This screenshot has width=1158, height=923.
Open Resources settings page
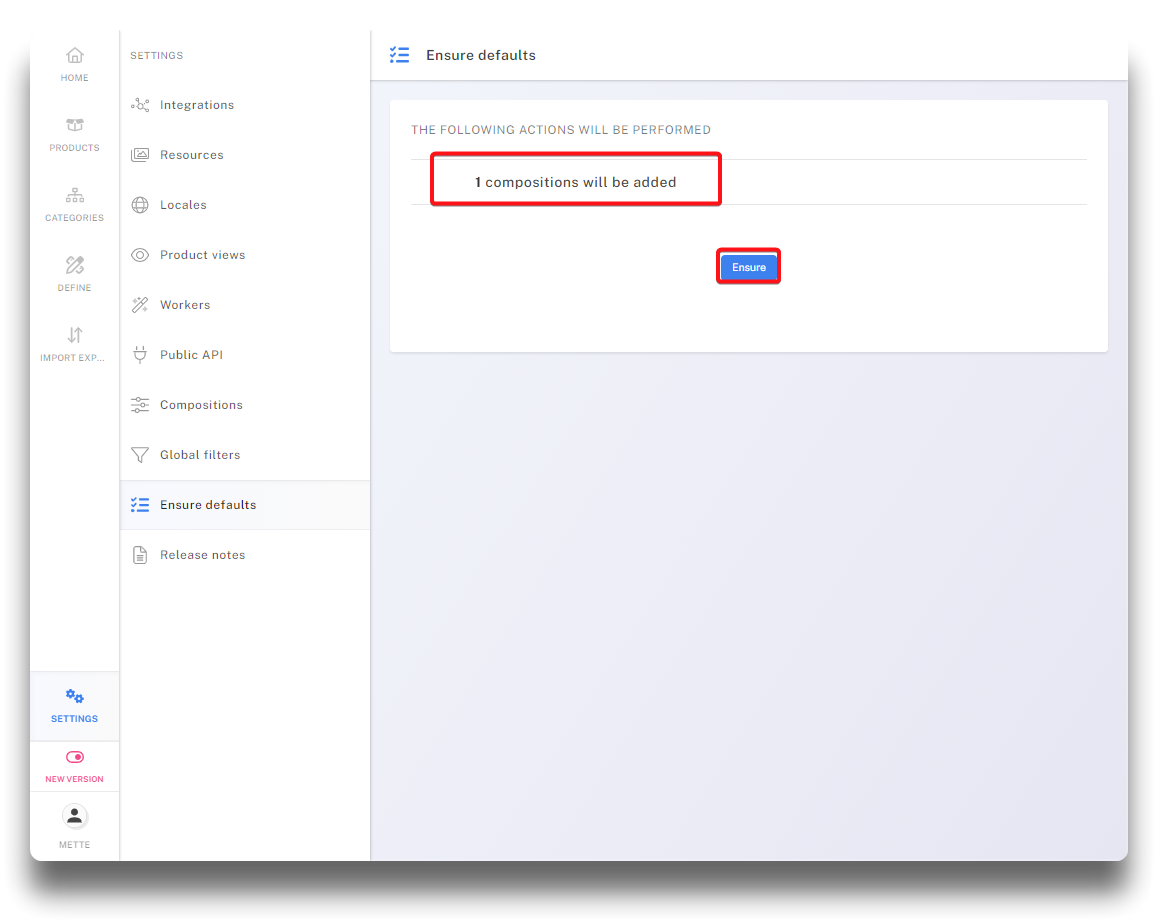point(191,155)
